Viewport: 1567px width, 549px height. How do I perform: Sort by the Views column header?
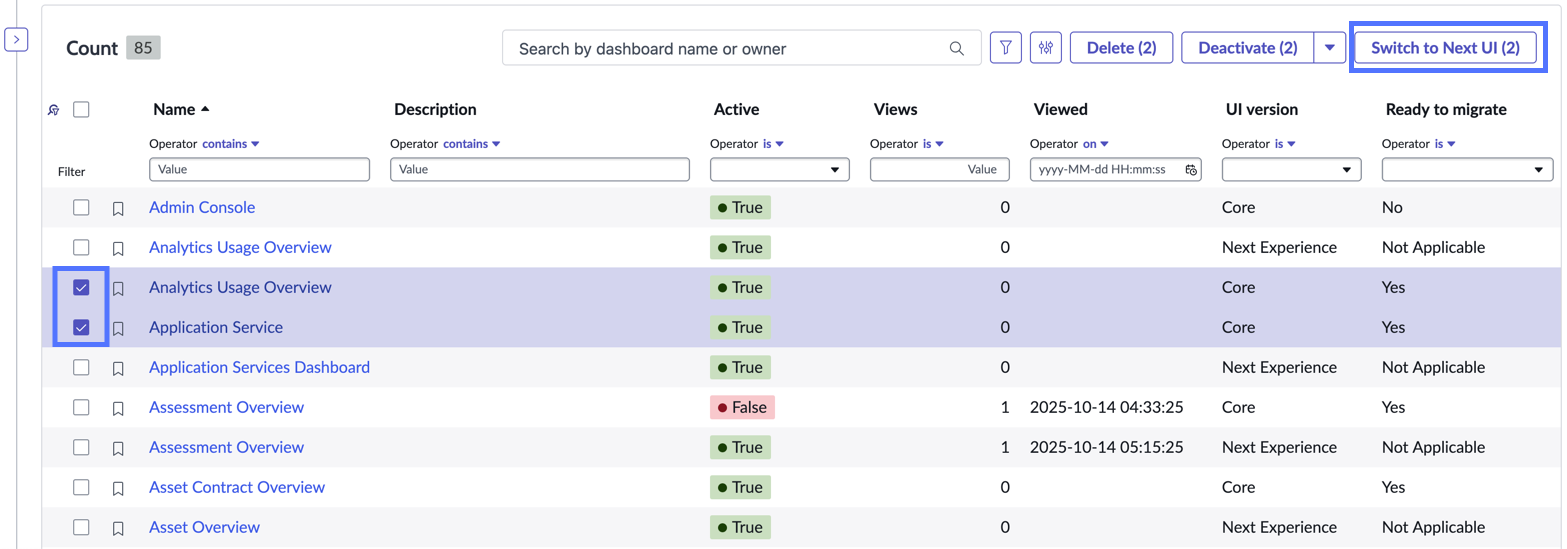[x=895, y=109]
